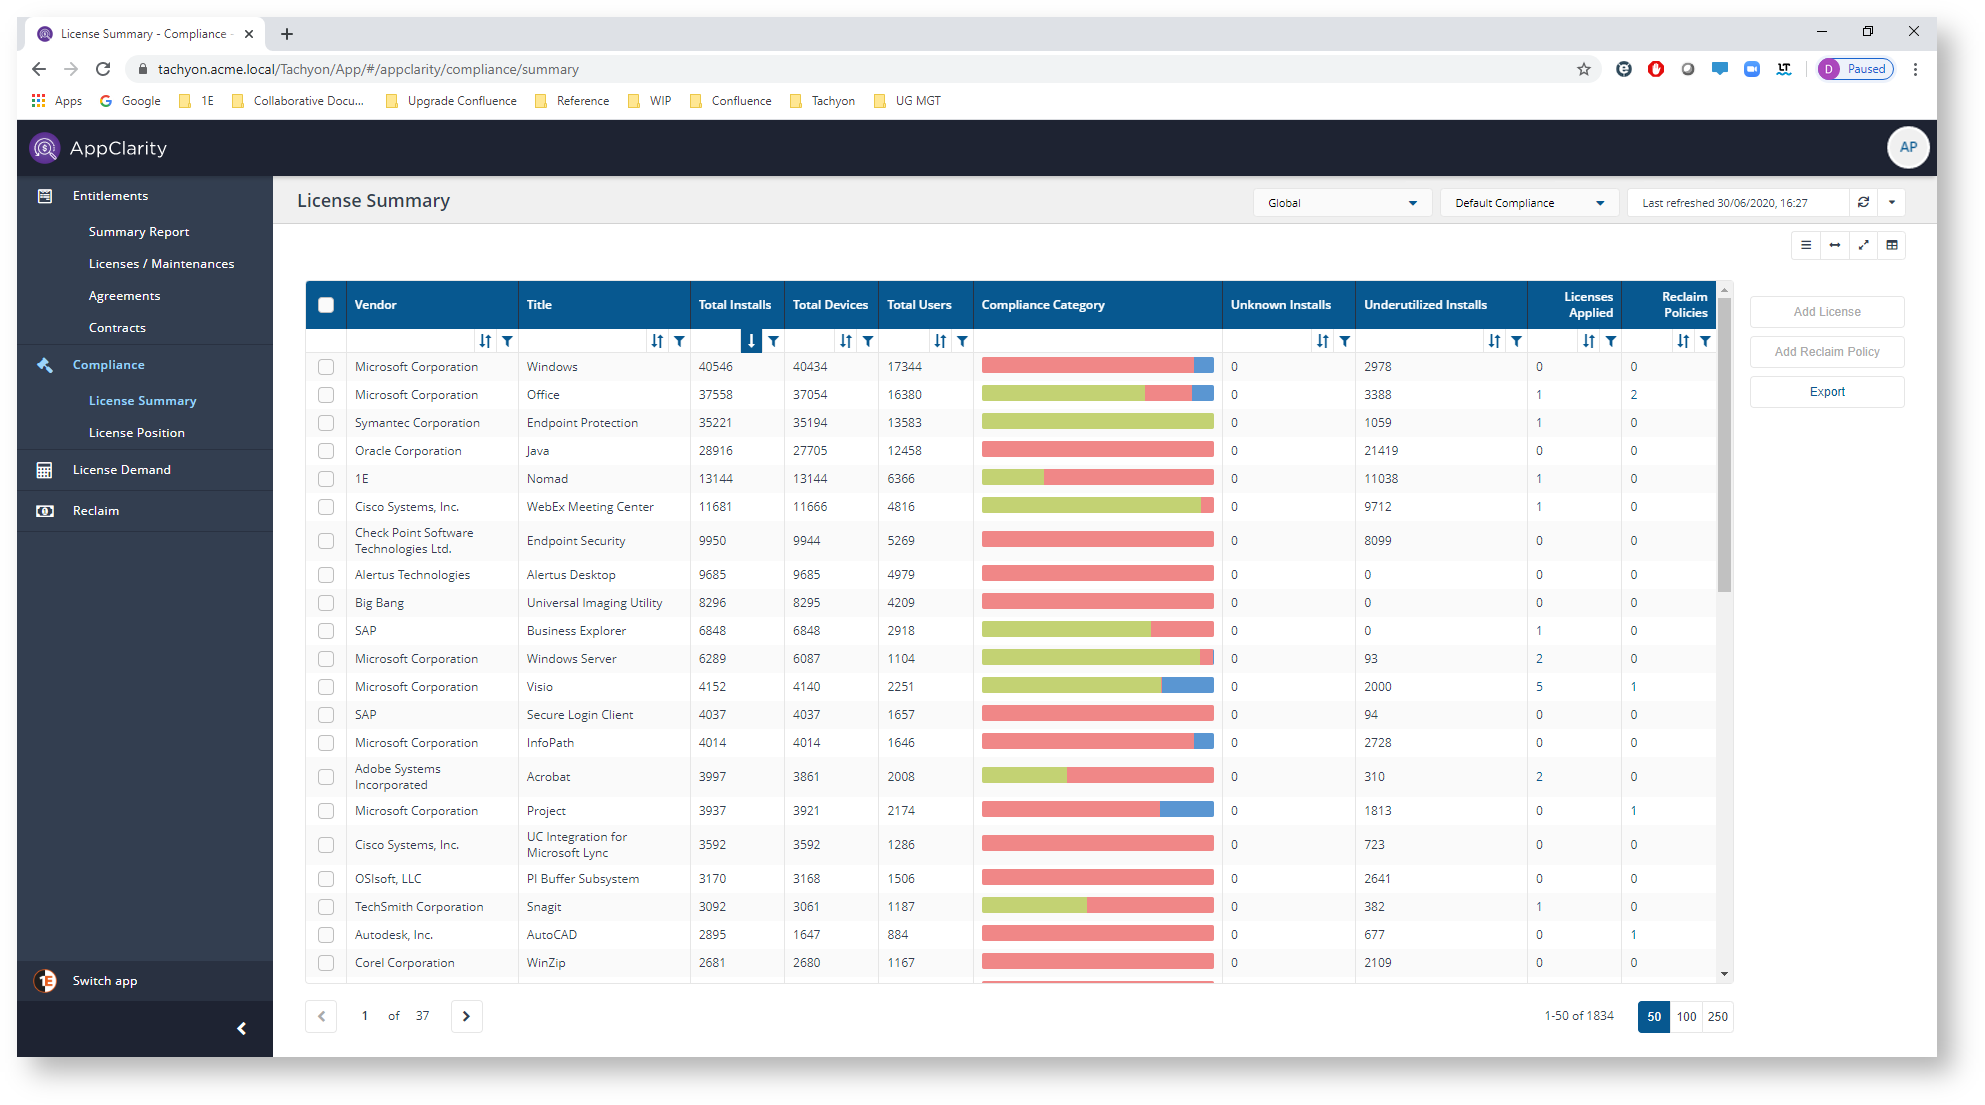Select the Autodesk AutoCAD row checkbox
The image size is (1985, 1105).
pos(326,935)
